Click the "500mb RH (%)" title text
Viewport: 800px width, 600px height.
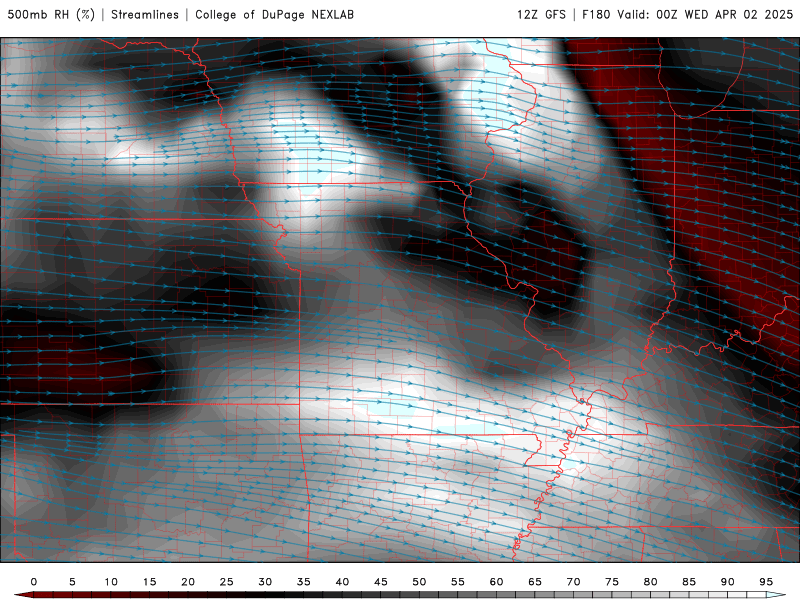[51, 15]
